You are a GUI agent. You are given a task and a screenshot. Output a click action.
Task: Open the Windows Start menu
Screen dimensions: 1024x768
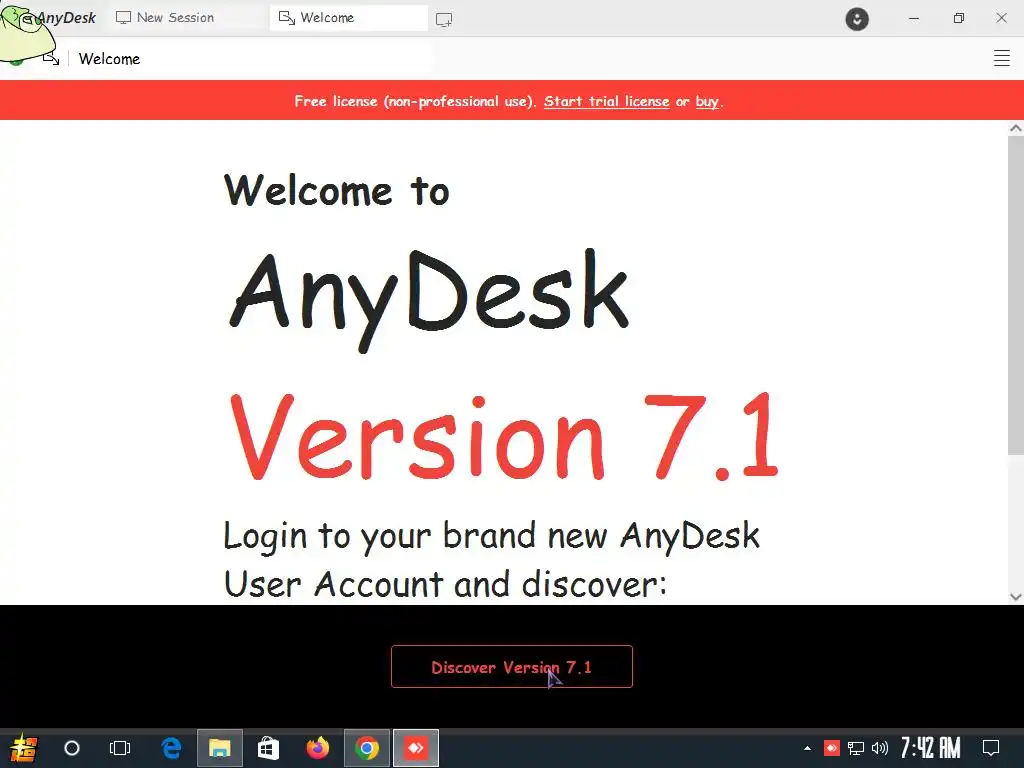pos(23,748)
